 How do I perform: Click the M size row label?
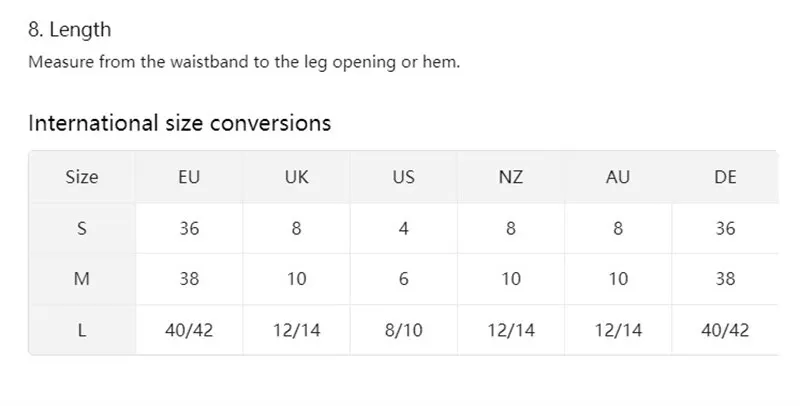82,279
